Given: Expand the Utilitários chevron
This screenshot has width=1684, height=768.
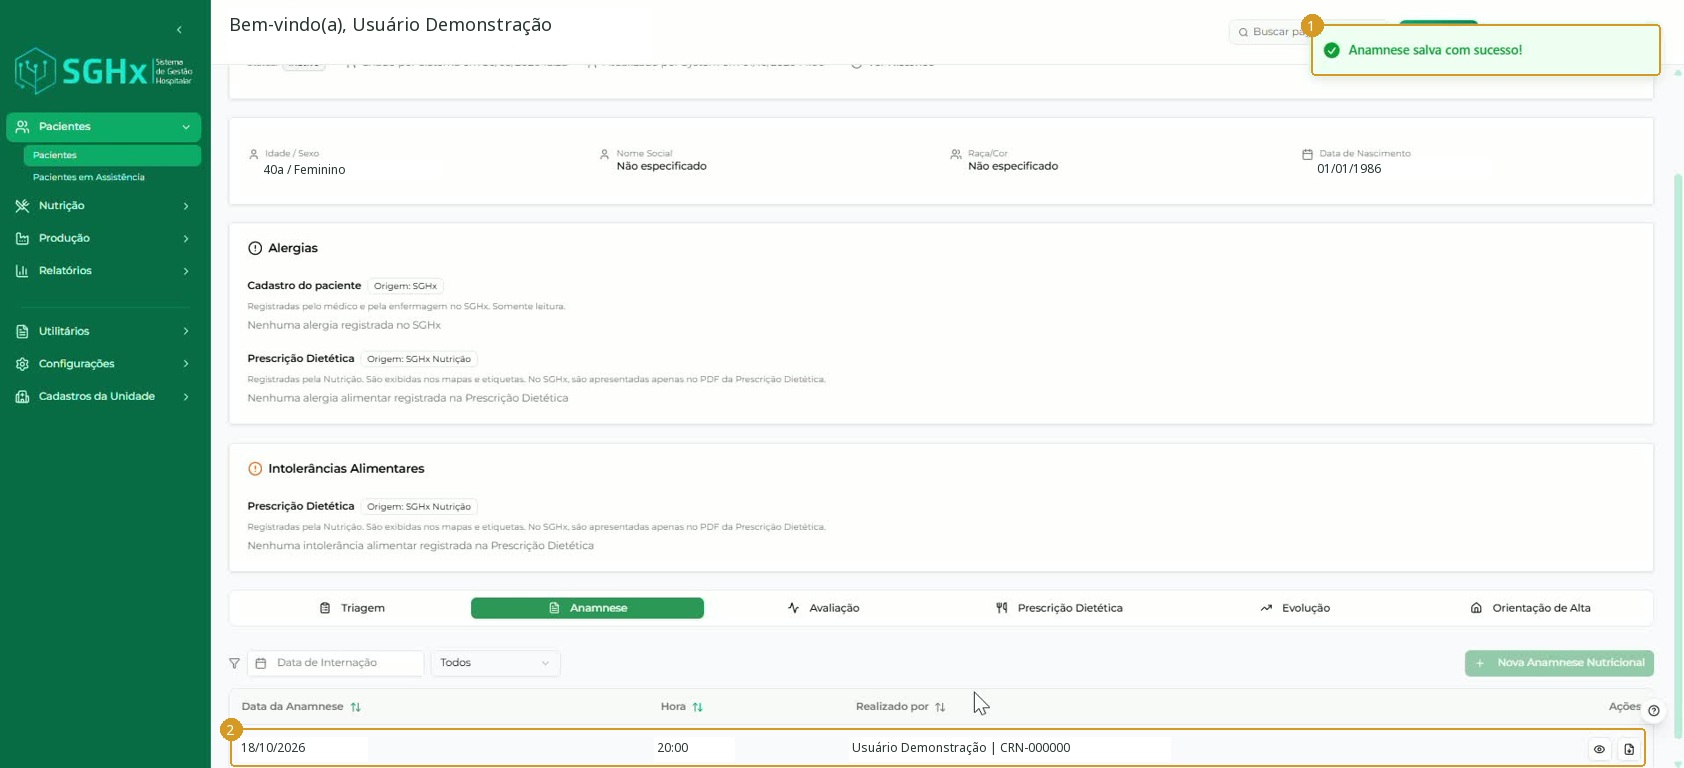Looking at the screenshot, I should pos(186,331).
